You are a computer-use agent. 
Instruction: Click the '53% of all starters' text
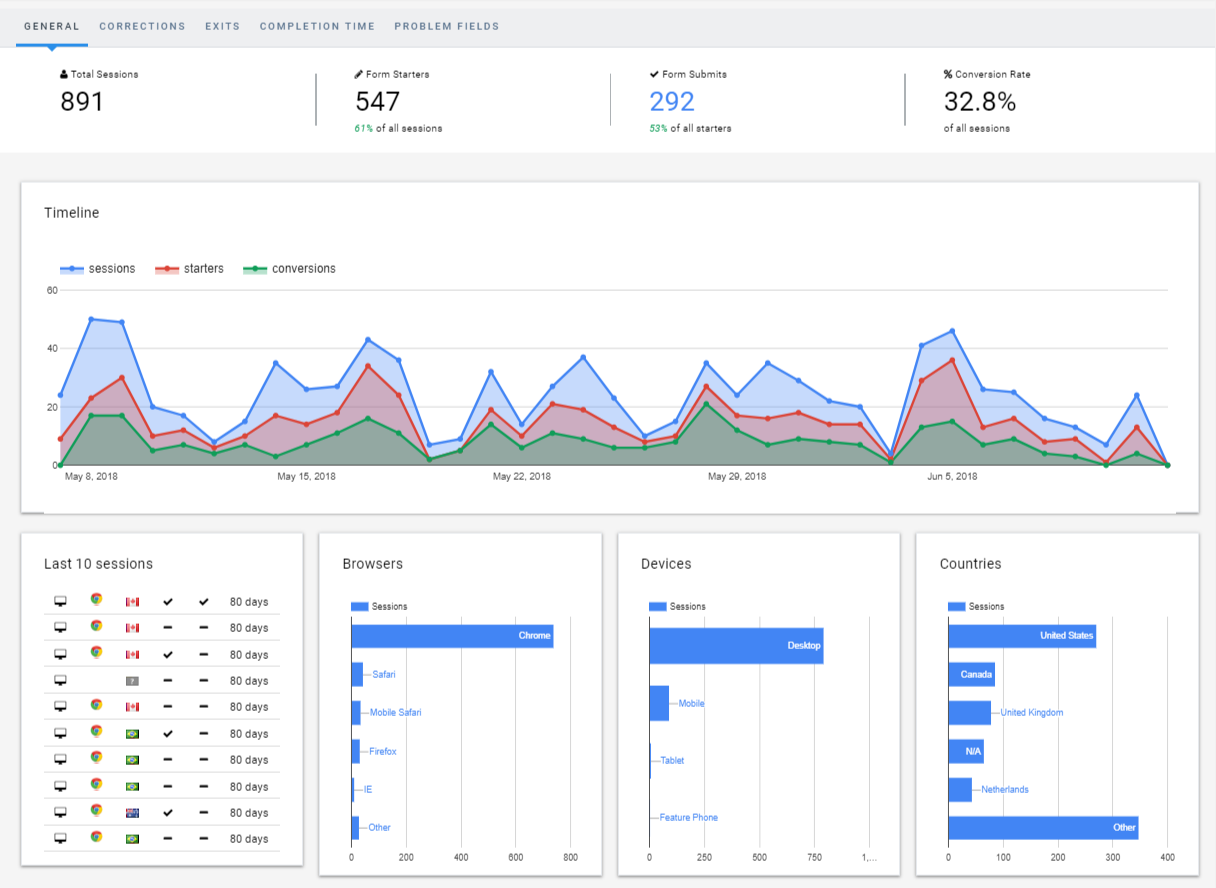(690, 128)
